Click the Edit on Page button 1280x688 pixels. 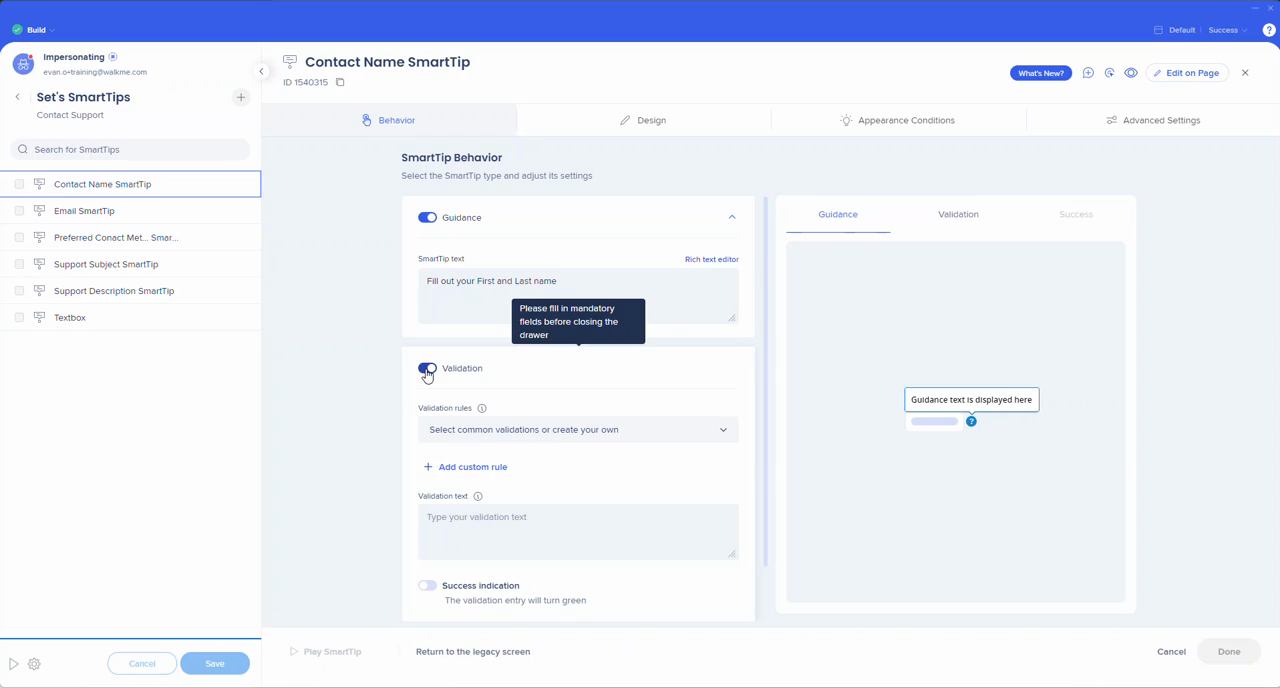click(1186, 73)
